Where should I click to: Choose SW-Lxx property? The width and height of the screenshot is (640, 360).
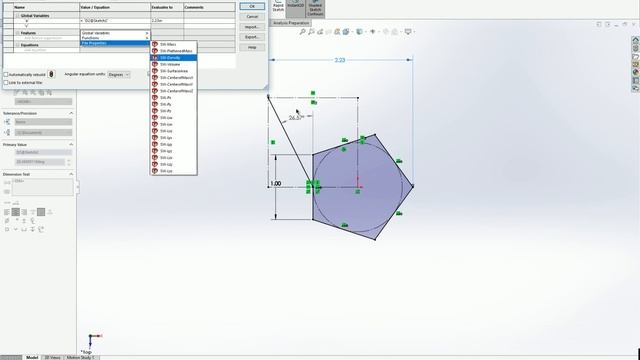(x=174, y=118)
